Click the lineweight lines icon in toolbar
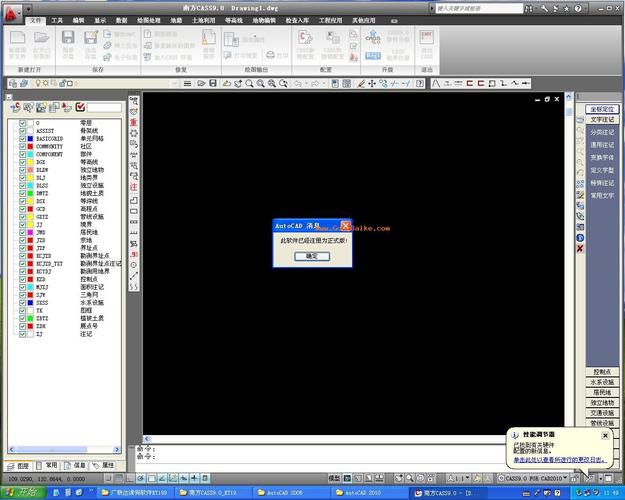The image size is (625, 500). coord(187,83)
